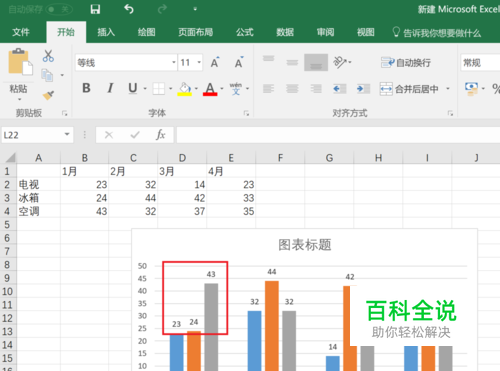Click the Decrease Indent icon
Viewport: 500px width, 371px height.
[339, 89]
